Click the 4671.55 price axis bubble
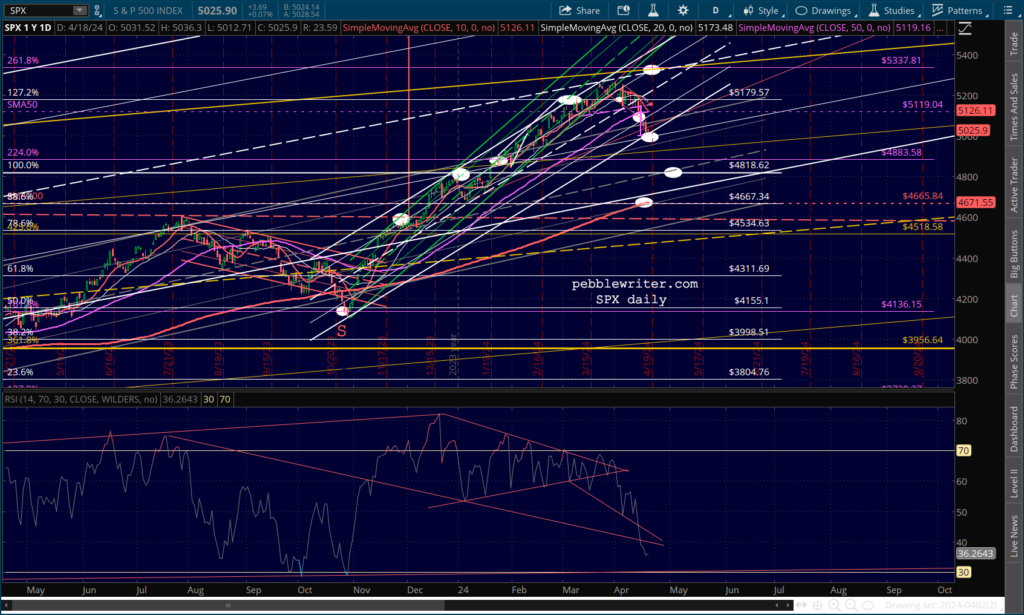The width and height of the screenshot is (1024, 615). [976, 202]
